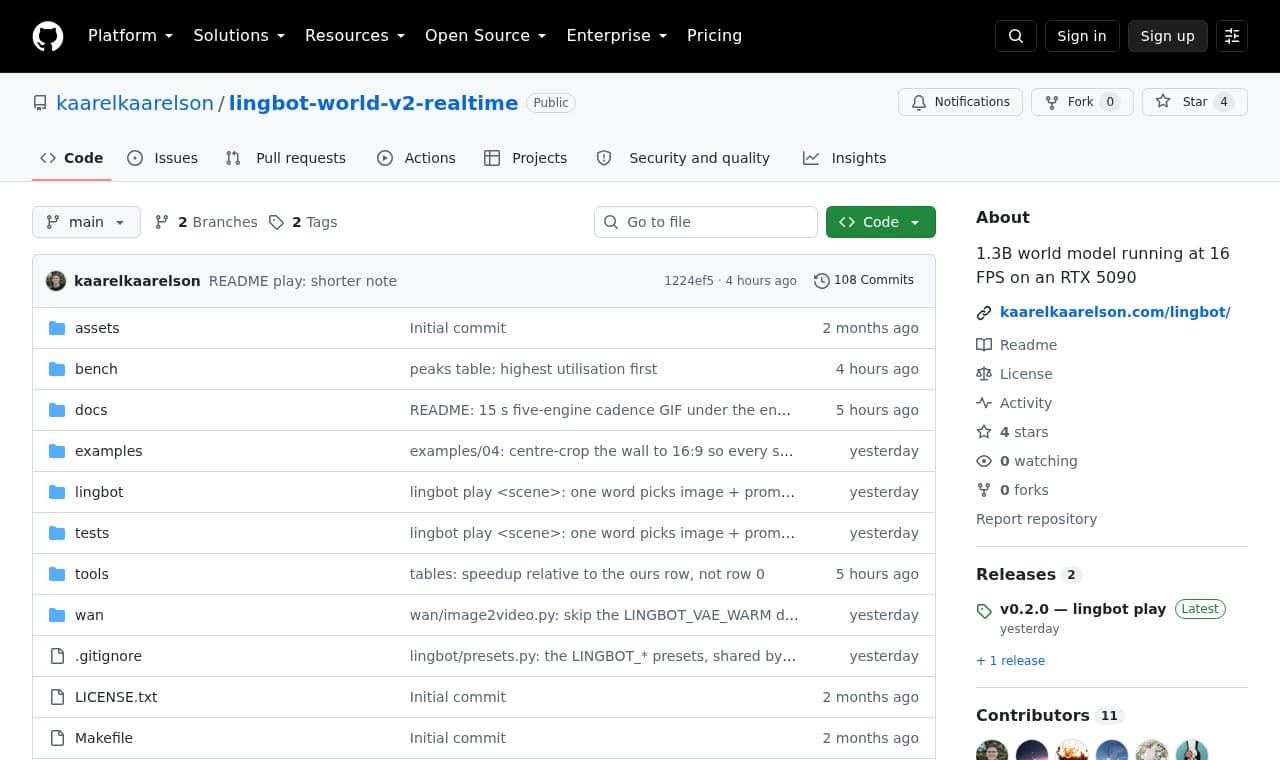Open the '+ 1 release' link

[x=1010, y=661]
